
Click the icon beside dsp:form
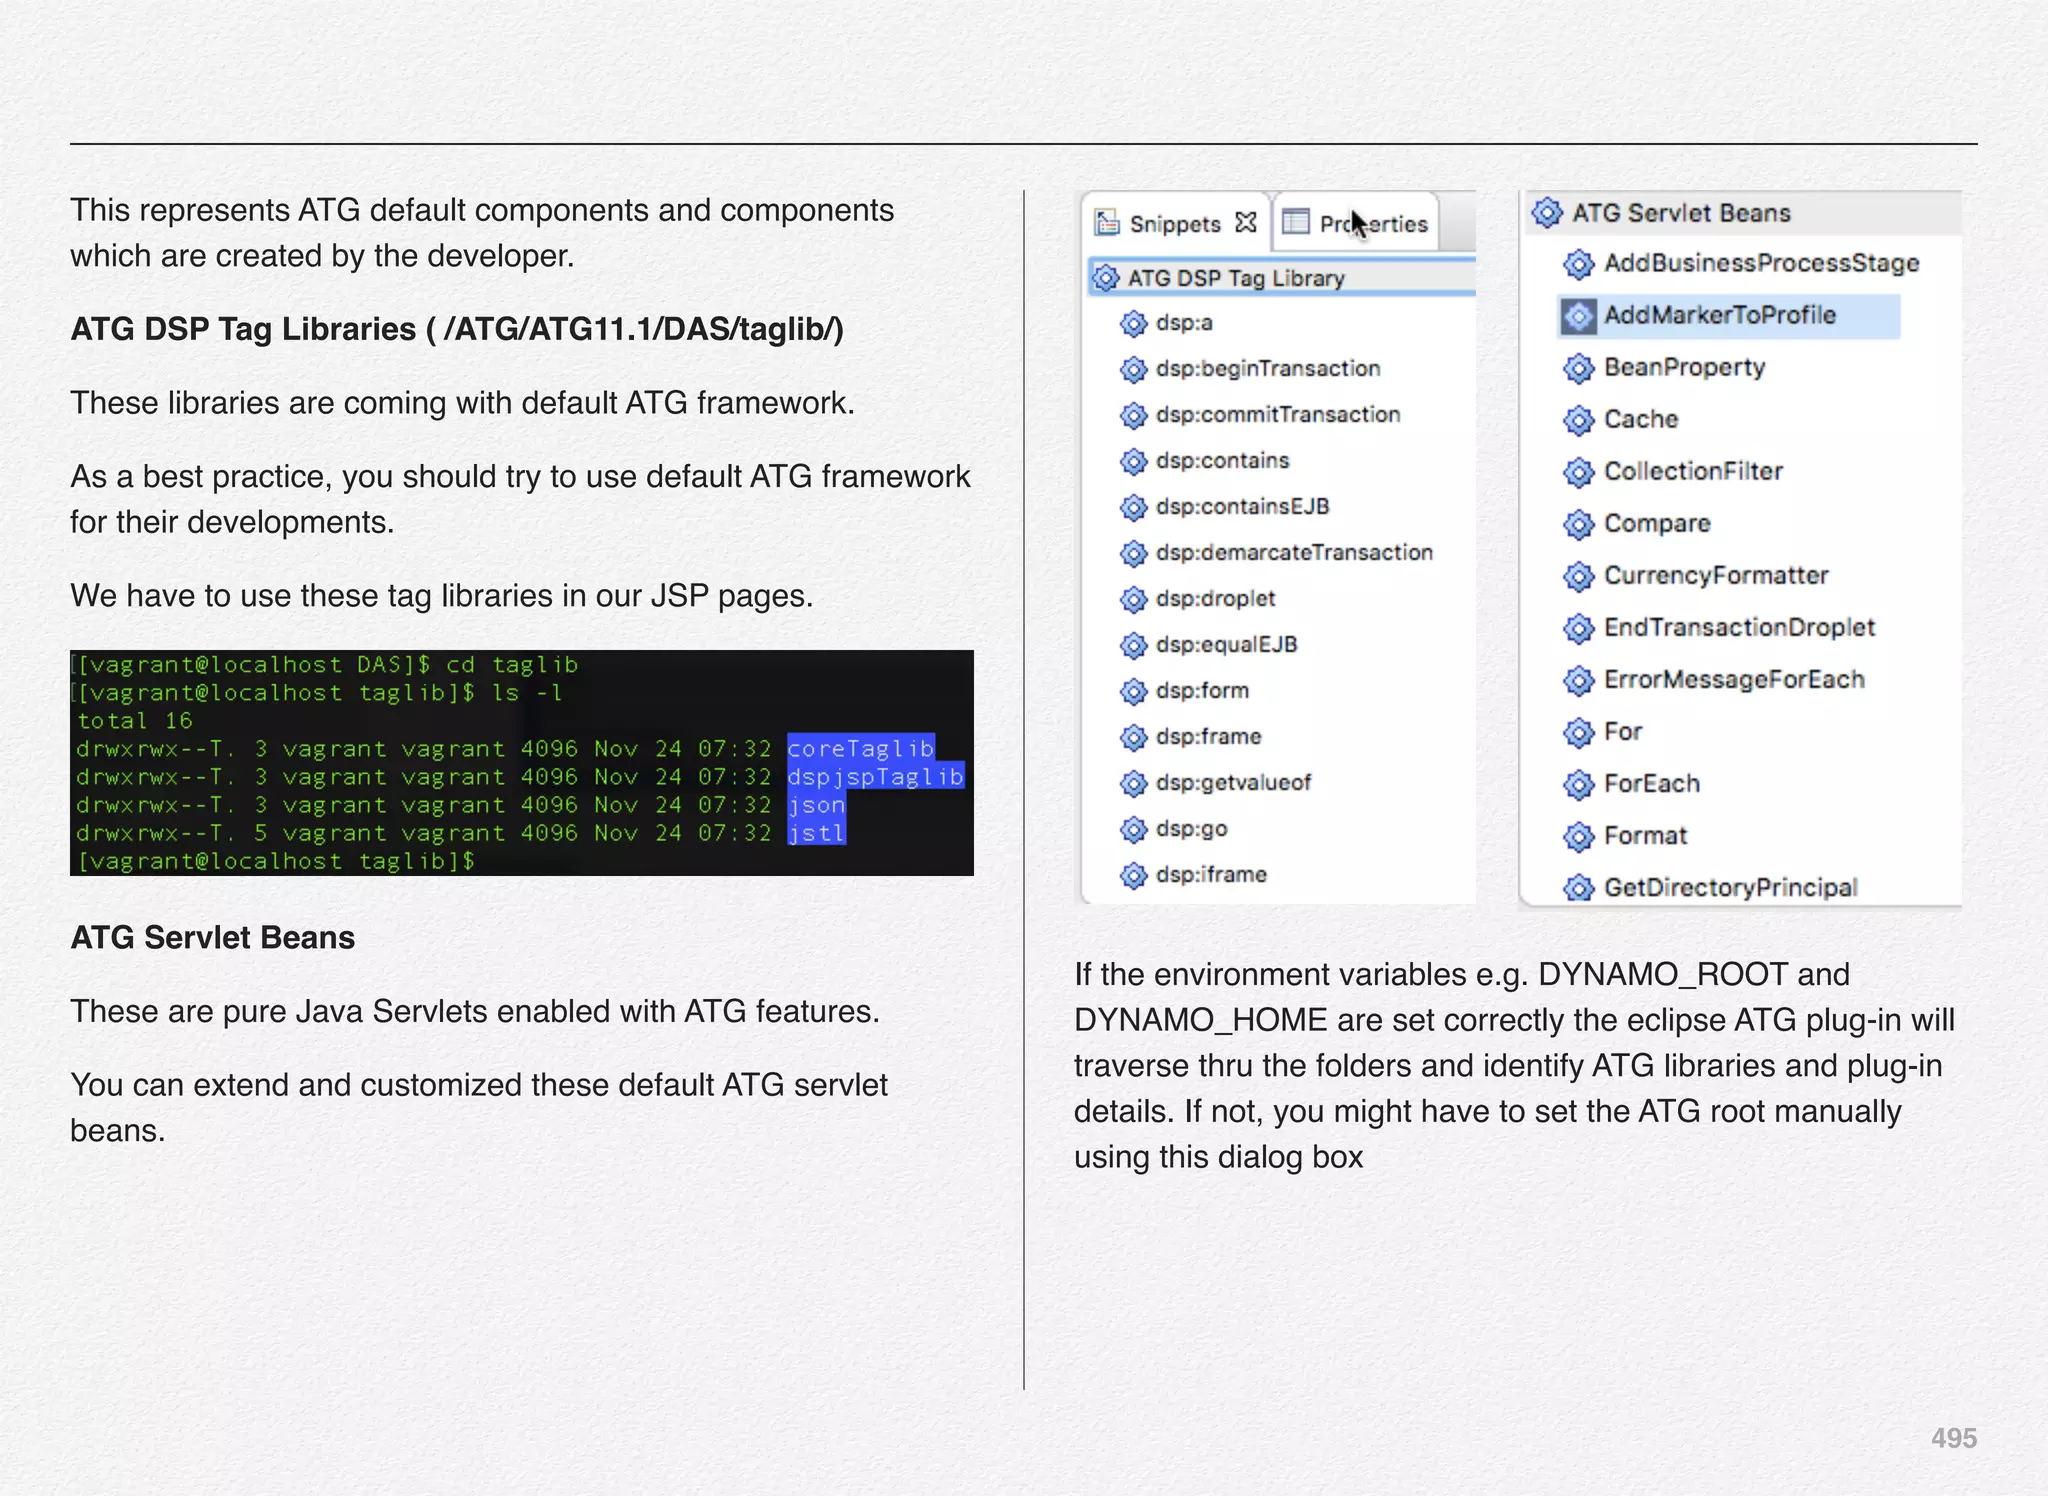pyautogui.click(x=1133, y=691)
